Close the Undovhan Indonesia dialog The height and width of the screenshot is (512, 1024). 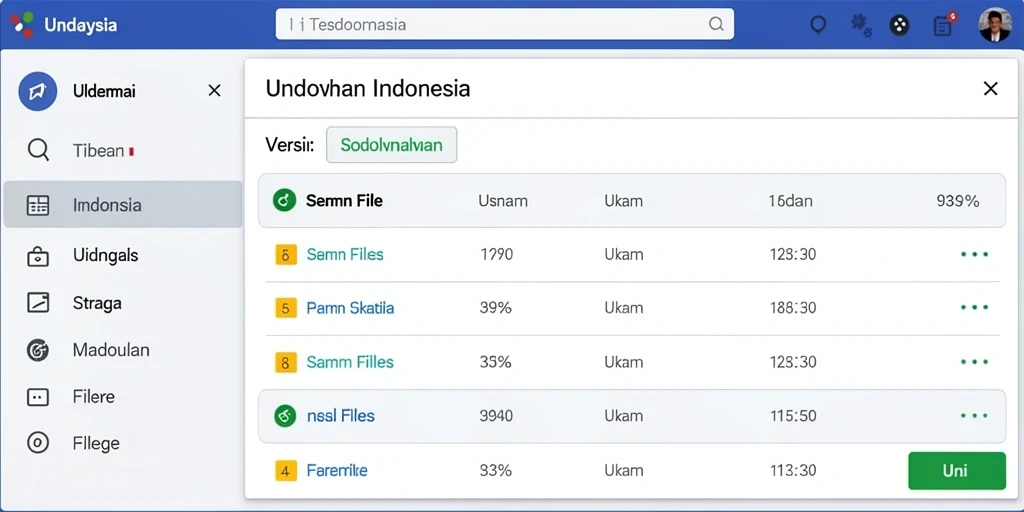point(991,89)
